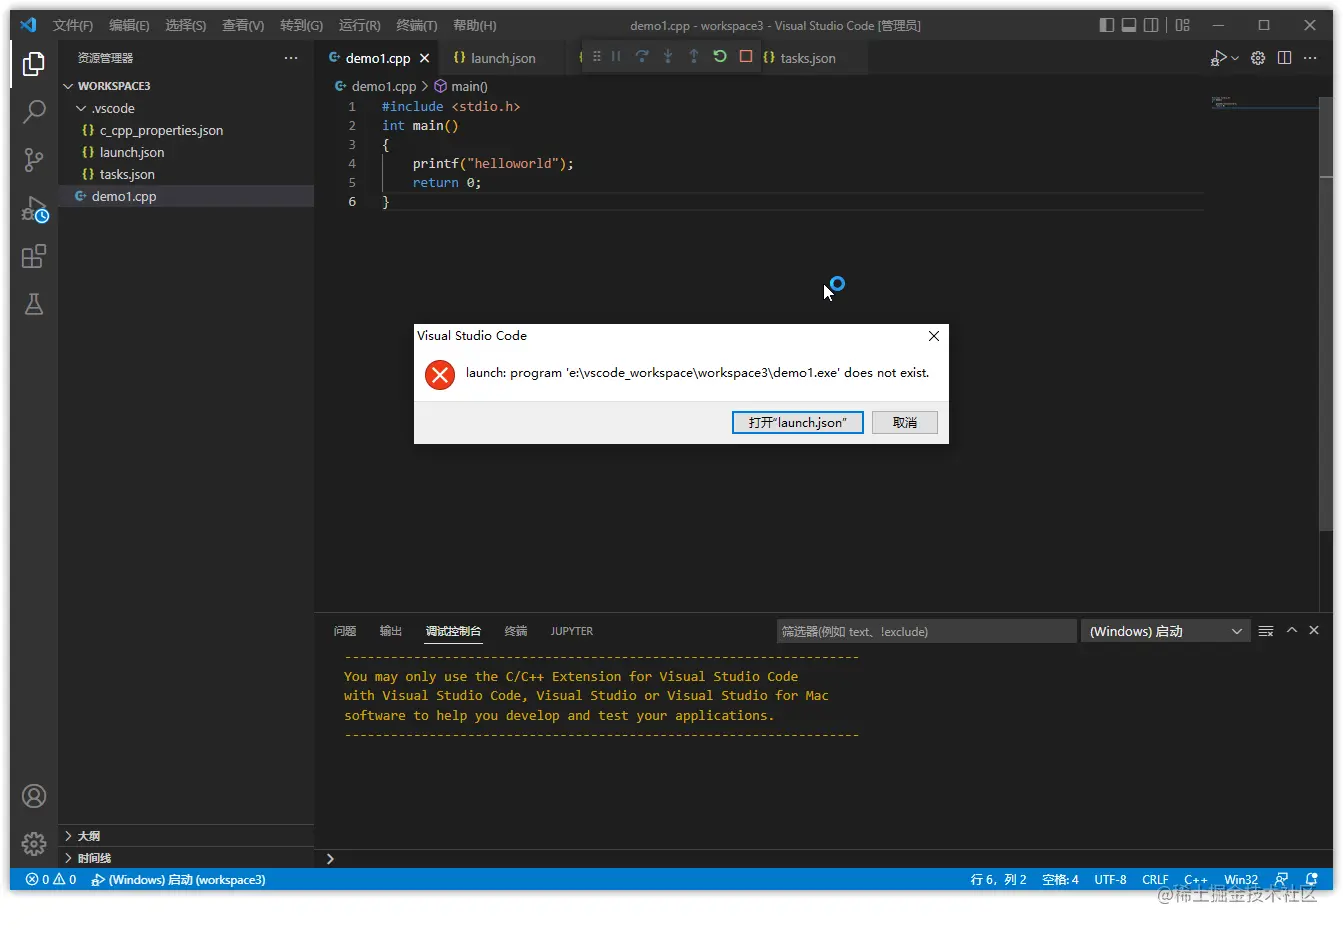Open the Explorer view in activity bar
Image resolution: width=1343 pixels, height=930 pixels.
[33, 64]
